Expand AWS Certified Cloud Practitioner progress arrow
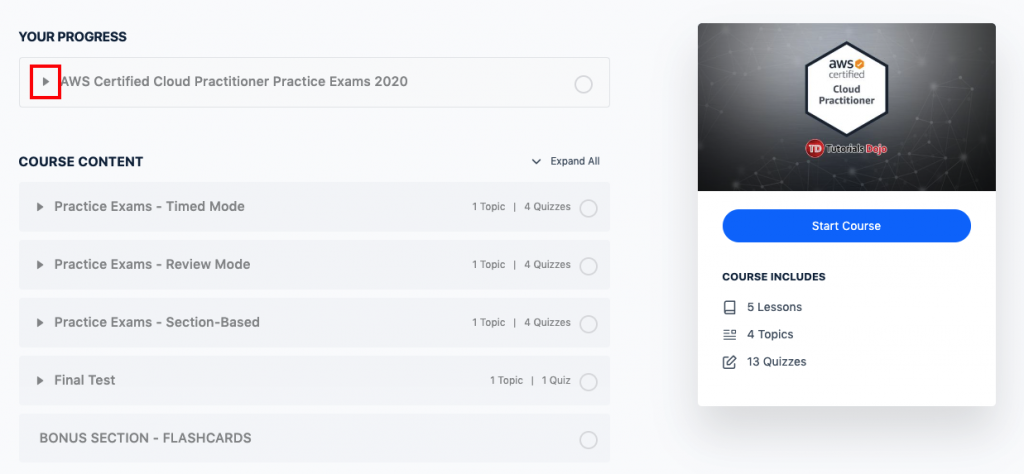This screenshot has height=474, width=1024. tap(45, 82)
